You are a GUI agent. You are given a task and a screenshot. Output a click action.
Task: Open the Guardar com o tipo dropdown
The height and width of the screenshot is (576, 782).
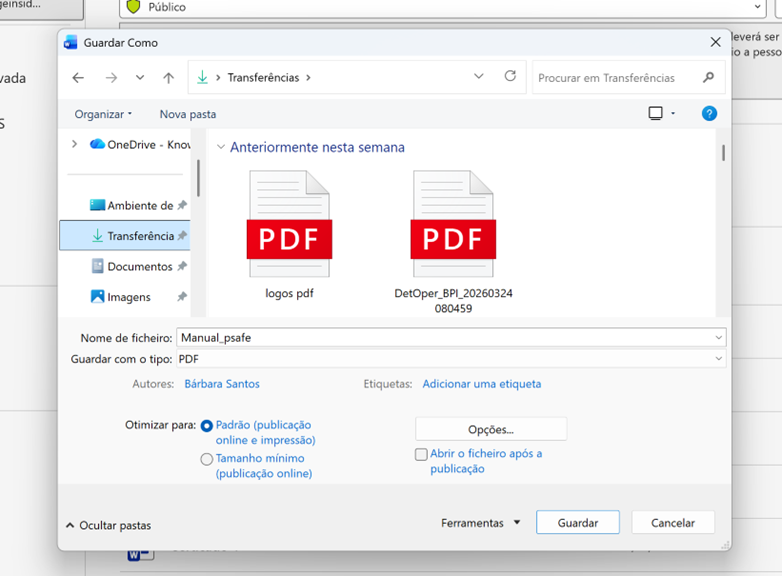450,359
